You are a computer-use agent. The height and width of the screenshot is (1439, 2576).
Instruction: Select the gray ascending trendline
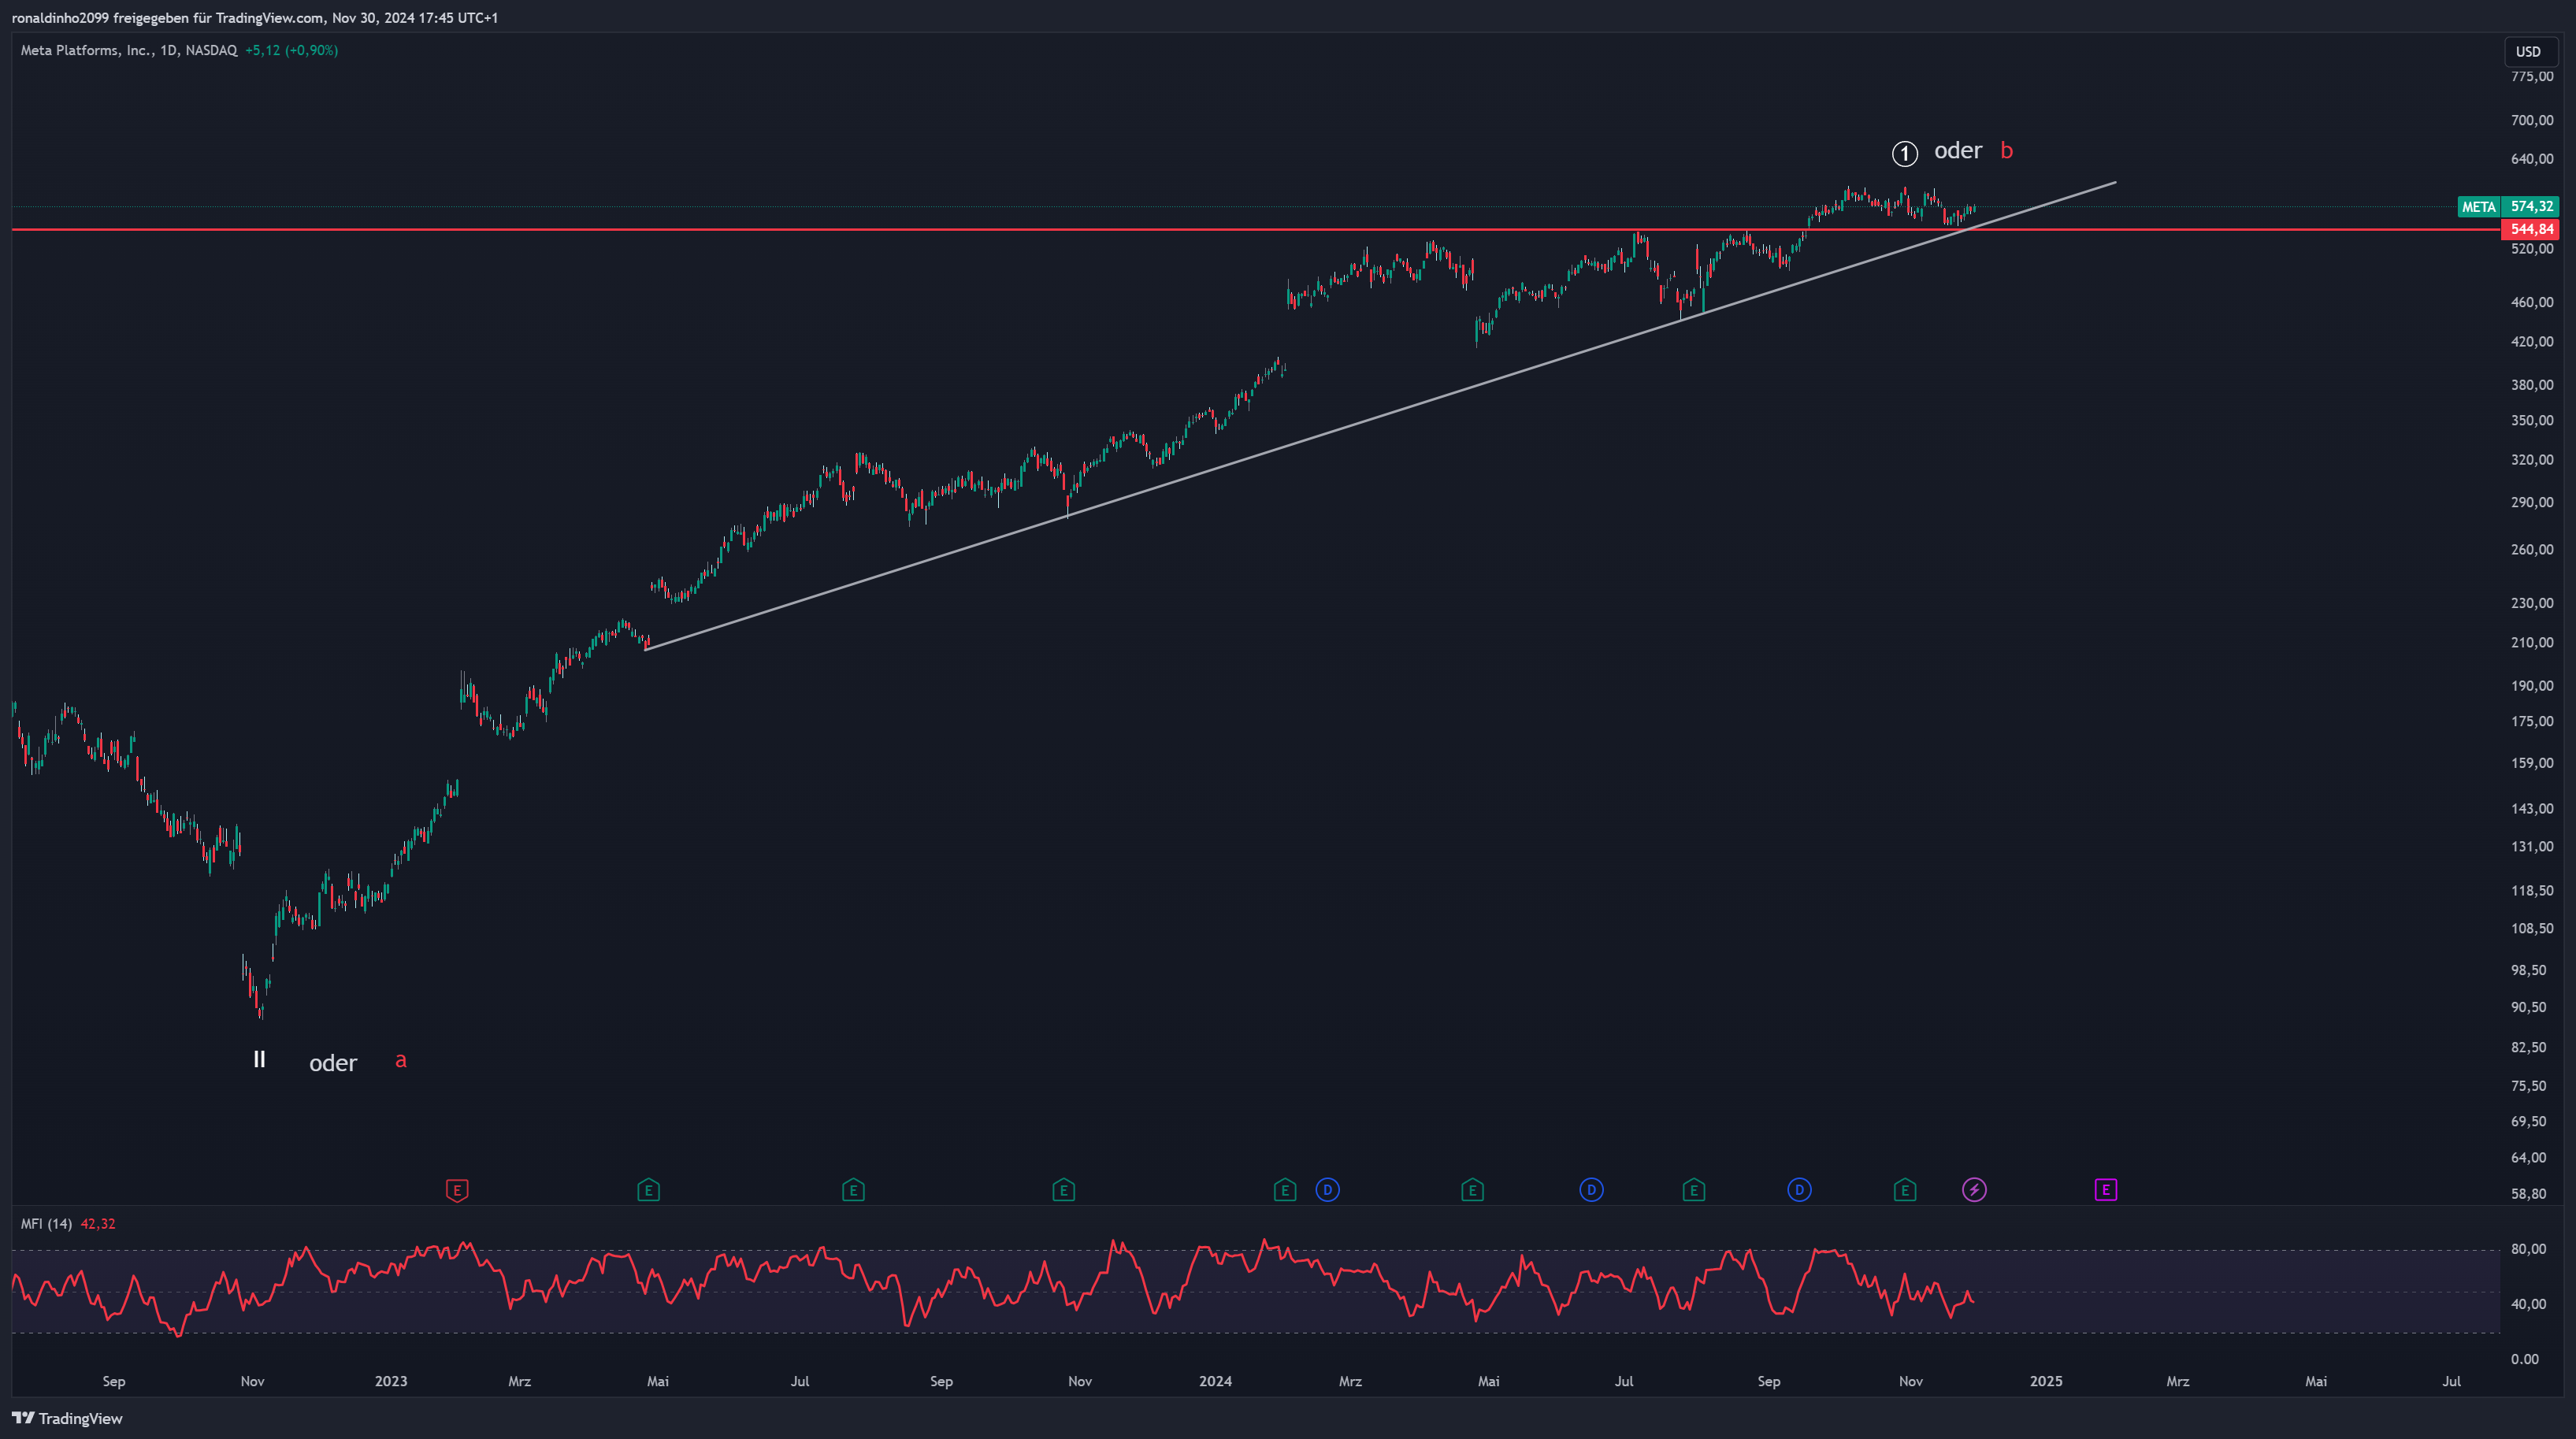pyautogui.click(x=1380, y=416)
